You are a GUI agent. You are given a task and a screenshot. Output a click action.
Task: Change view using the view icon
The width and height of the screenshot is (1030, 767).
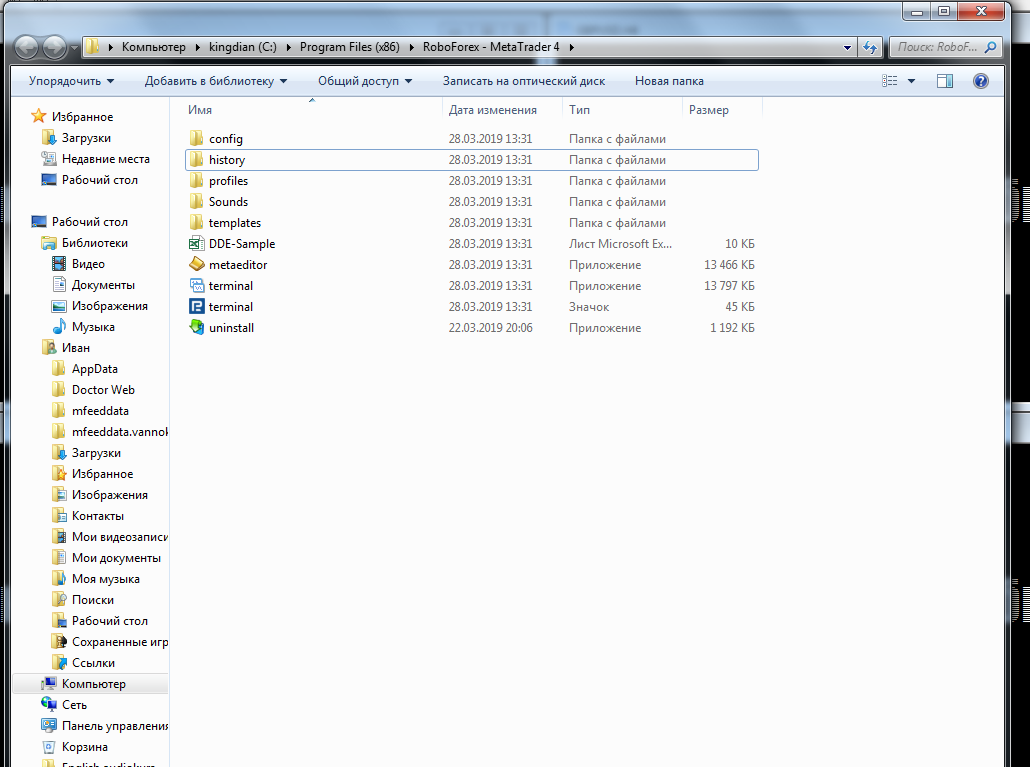tap(889, 81)
